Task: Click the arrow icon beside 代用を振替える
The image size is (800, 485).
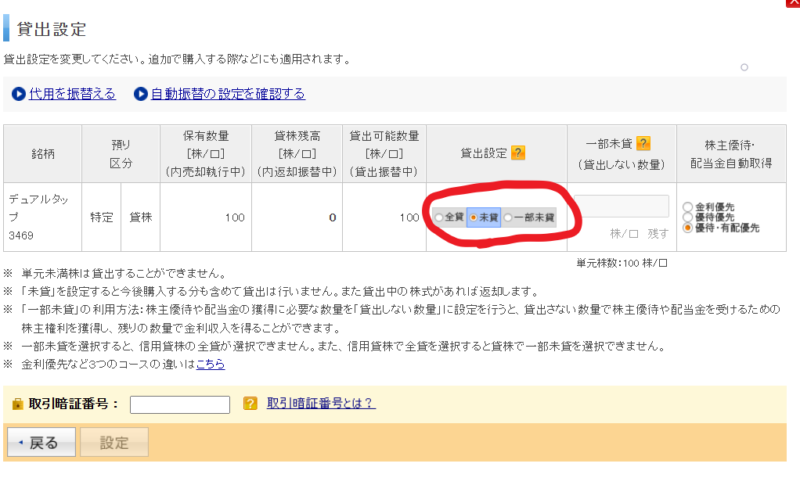Action: point(18,94)
